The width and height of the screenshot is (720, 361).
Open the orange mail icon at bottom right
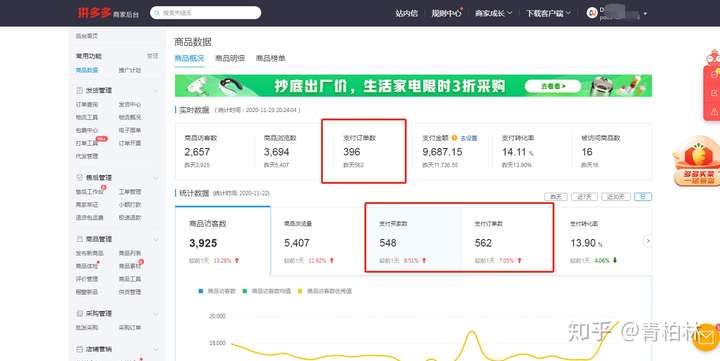tap(707, 338)
